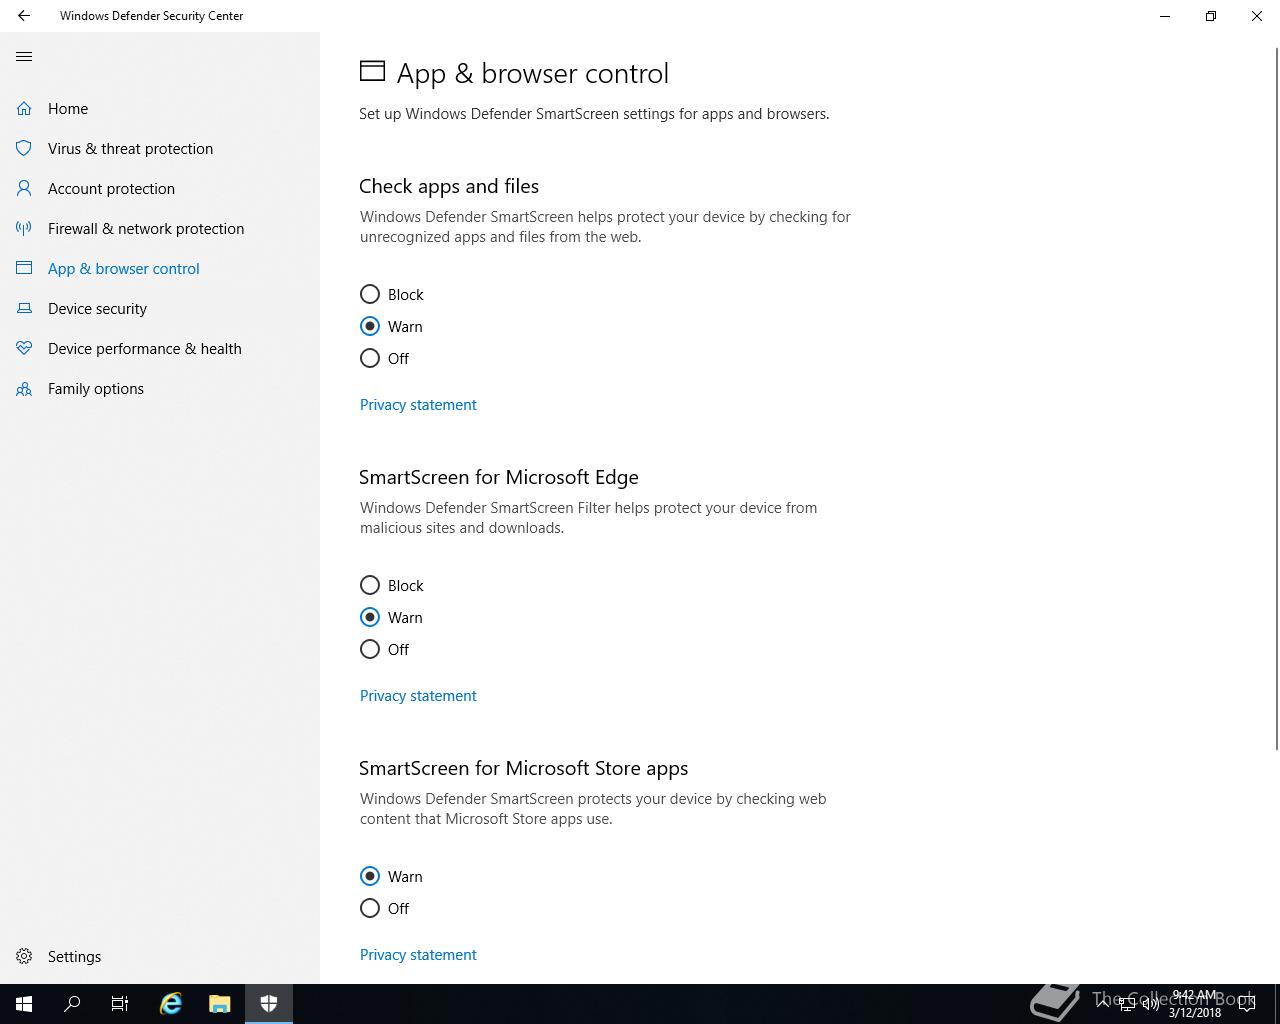Viewport: 1280px width, 1024px height.
Task: Click the Firewall & network protection antenna icon
Action: pyautogui.click(x=24, y=228)
